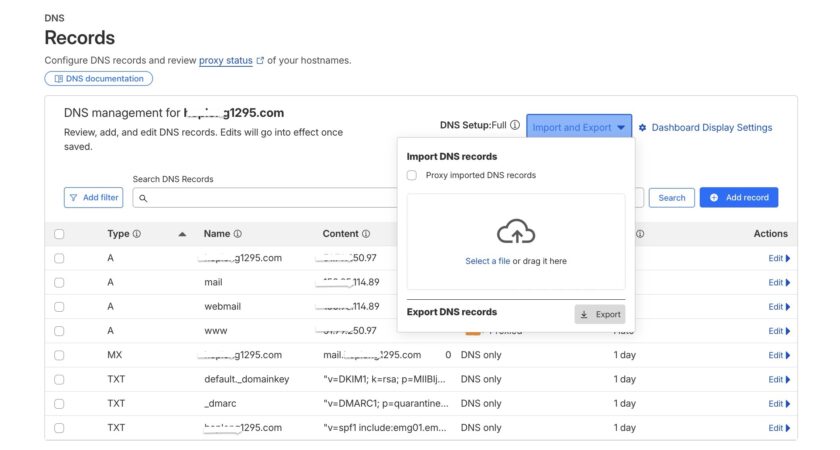Click the 'default._domainkey' name cell
840x450 pixels.
(246, 379)
